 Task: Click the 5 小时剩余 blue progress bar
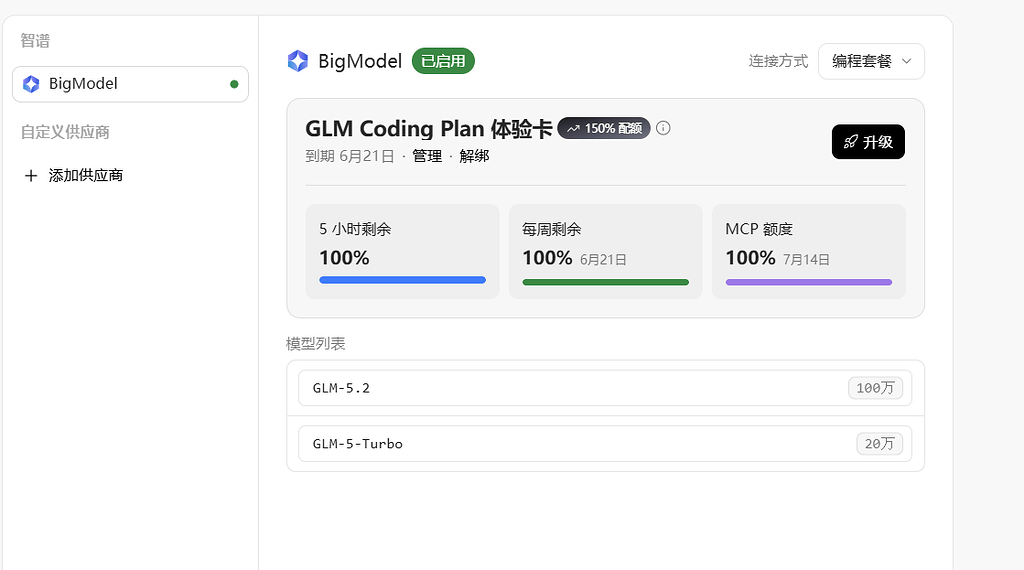coord(402,280)
